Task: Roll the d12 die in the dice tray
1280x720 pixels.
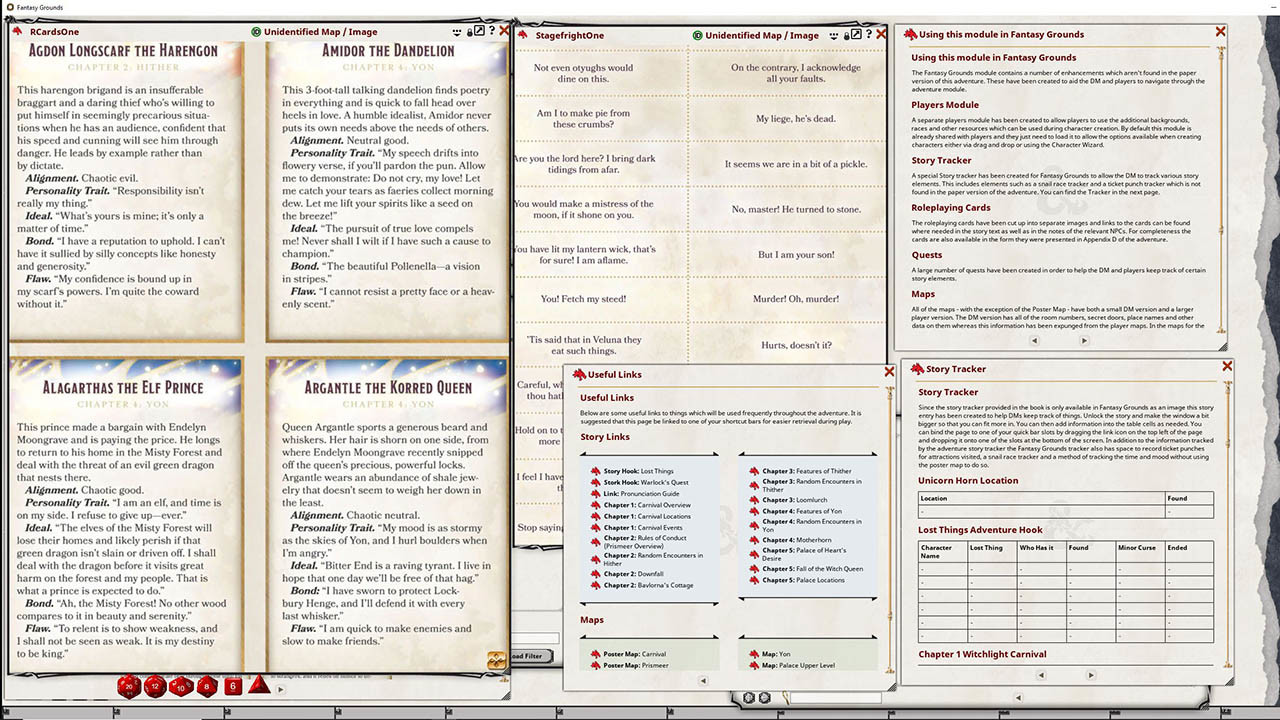Action: tap(153, 687)
